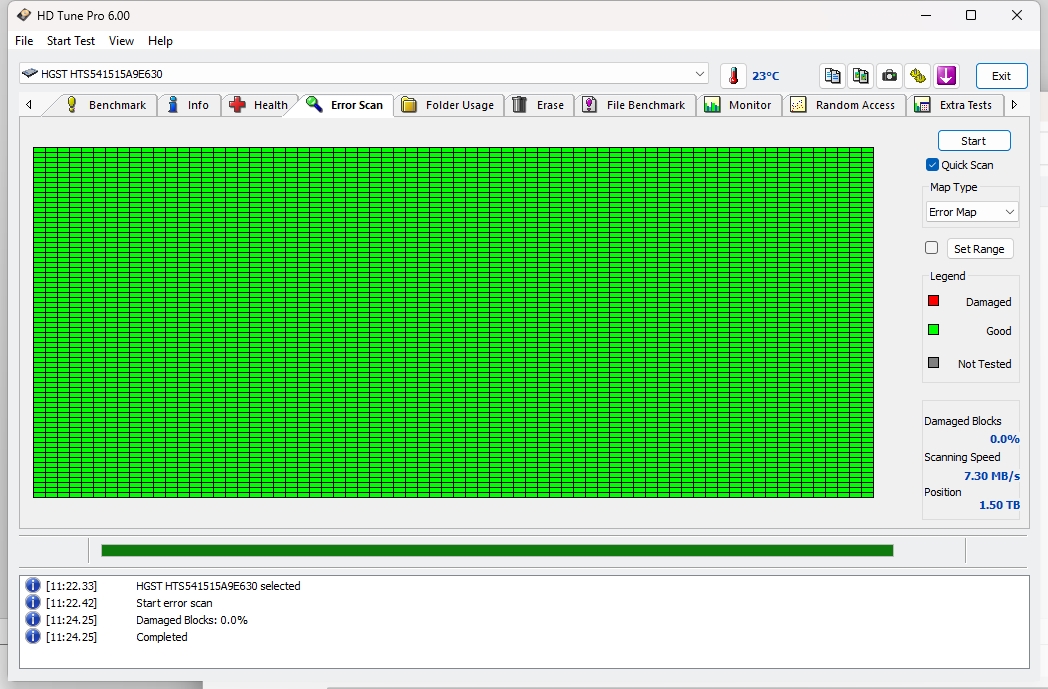Open the Start Test menu
This screenshot has height=689, width=1048.
(71, 41)
